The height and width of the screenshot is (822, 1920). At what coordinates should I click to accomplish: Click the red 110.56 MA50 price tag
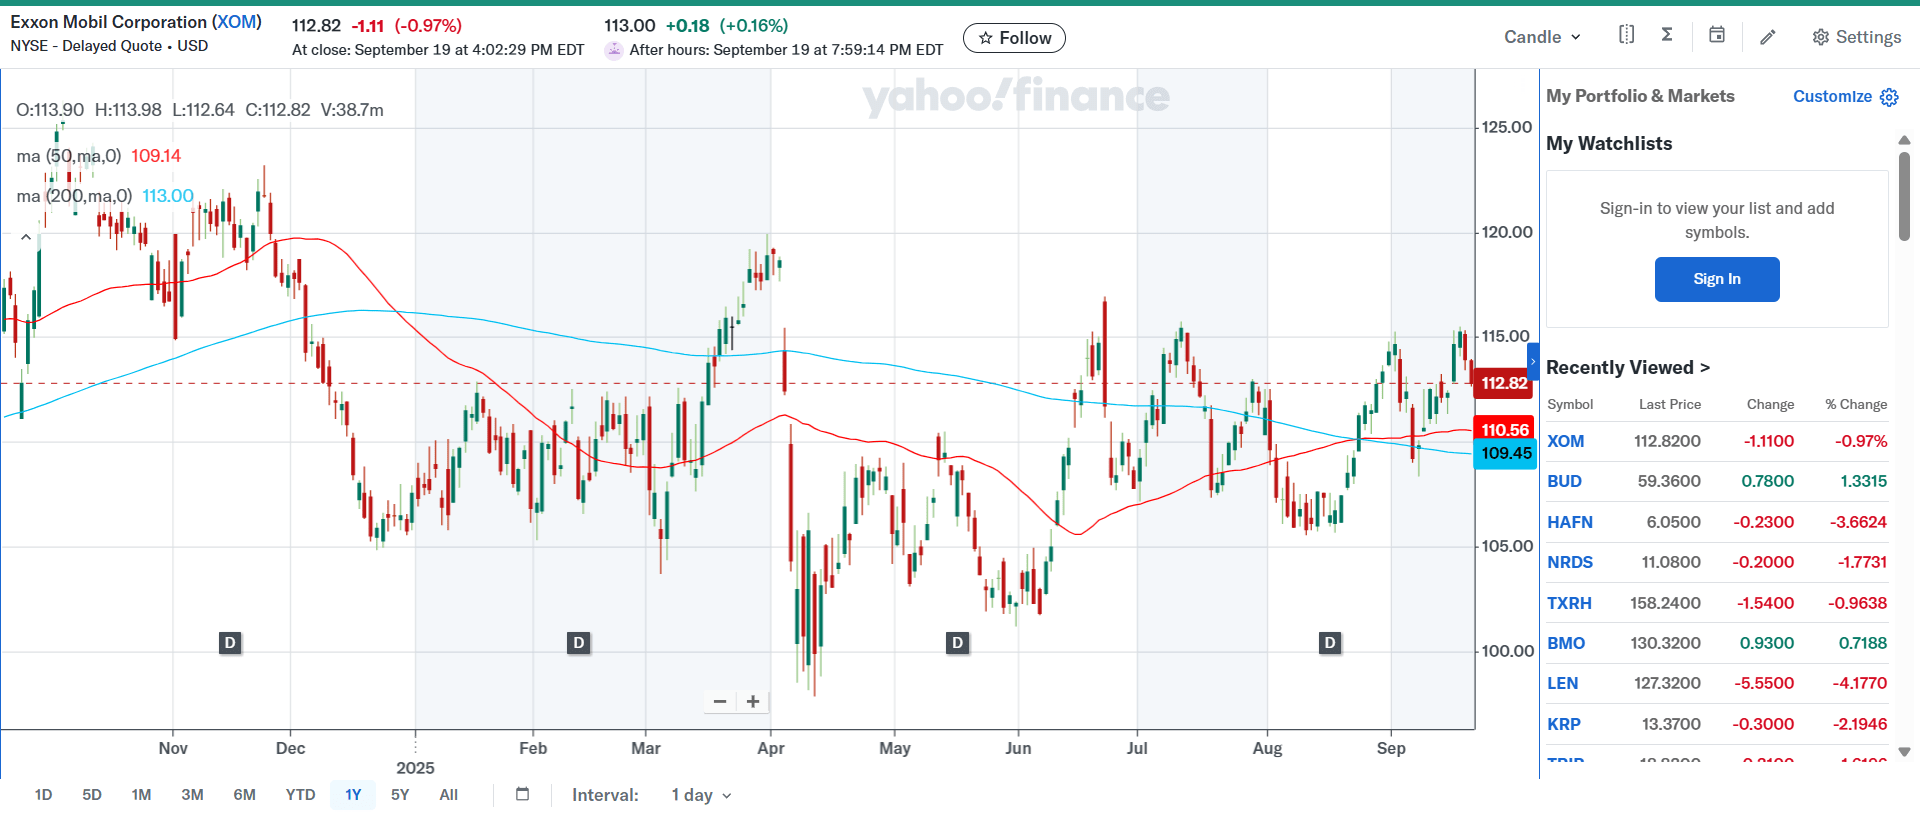[1505, 430]
